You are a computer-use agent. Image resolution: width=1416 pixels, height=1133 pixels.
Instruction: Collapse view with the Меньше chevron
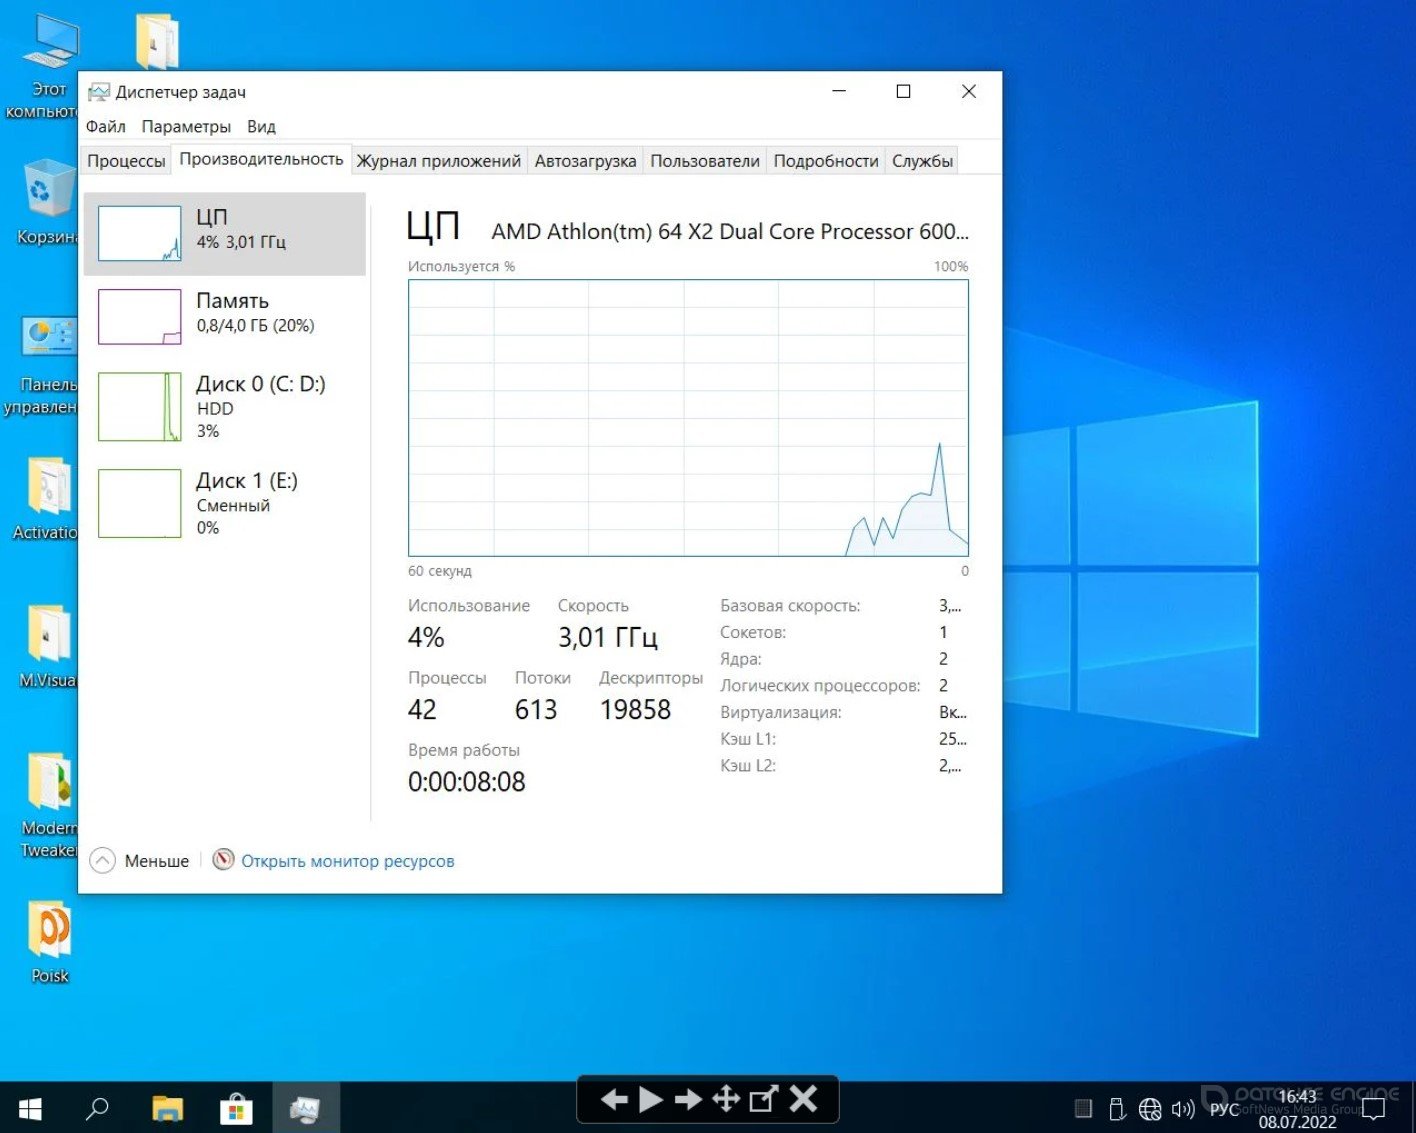pos(103,860)
